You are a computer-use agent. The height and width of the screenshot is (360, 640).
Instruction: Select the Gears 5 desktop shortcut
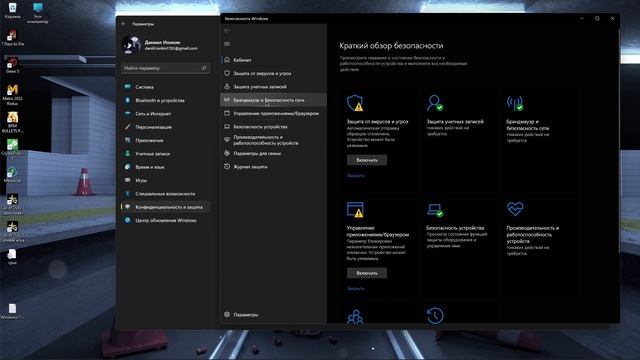(x=12, y=65)
